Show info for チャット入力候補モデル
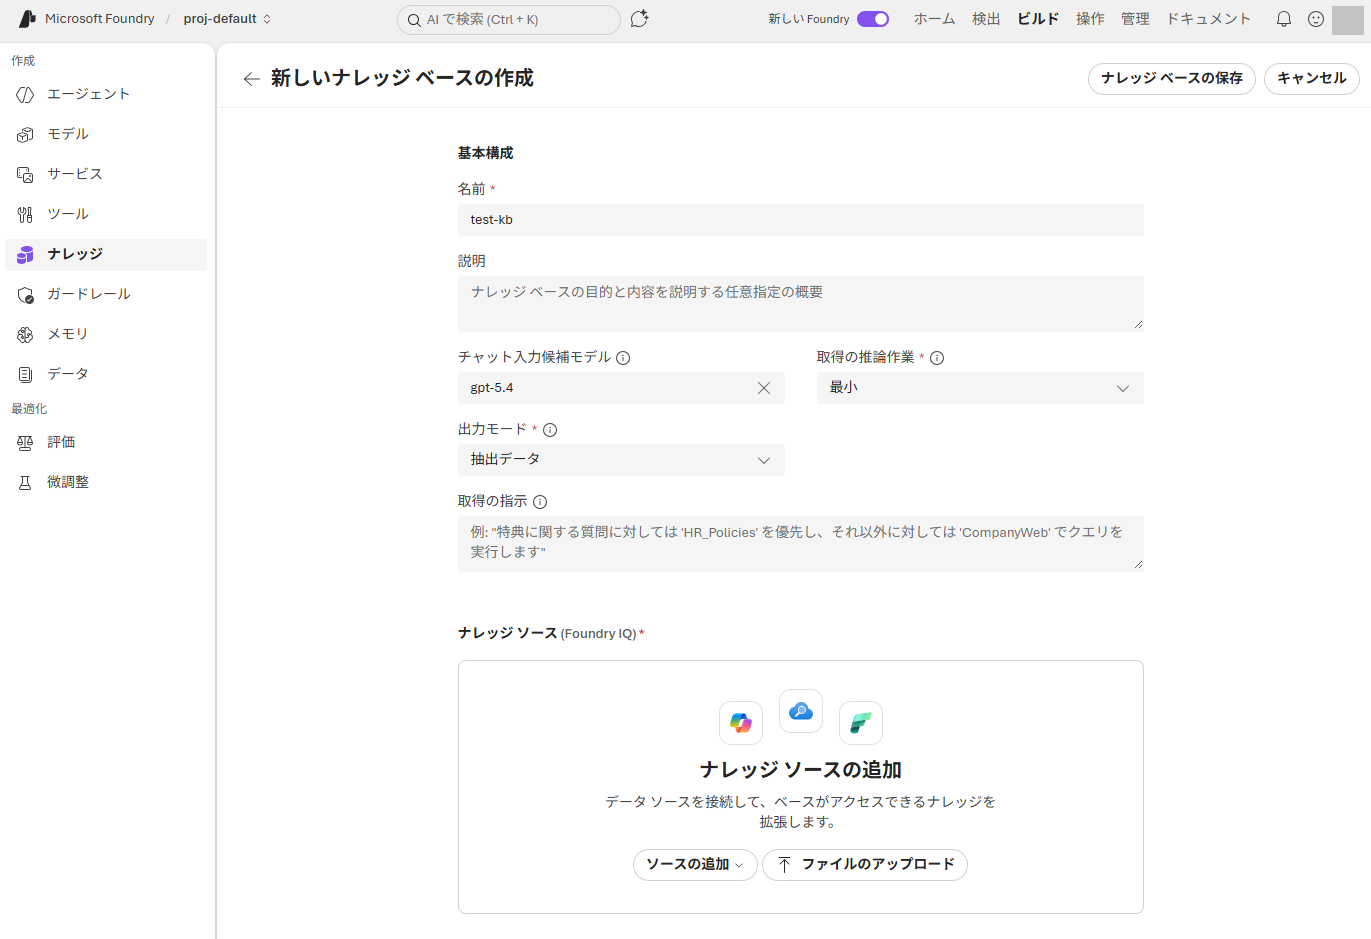Image resolution: width=1371 pixels, height=939 pixels. pyautogui.click(x=623, y=358)
